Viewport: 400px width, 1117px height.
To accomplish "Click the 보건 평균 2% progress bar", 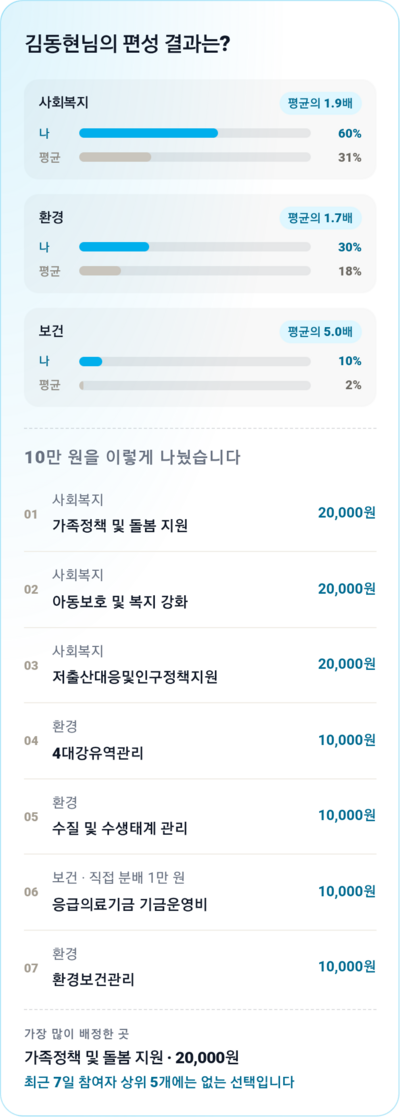I will point(195,385).
